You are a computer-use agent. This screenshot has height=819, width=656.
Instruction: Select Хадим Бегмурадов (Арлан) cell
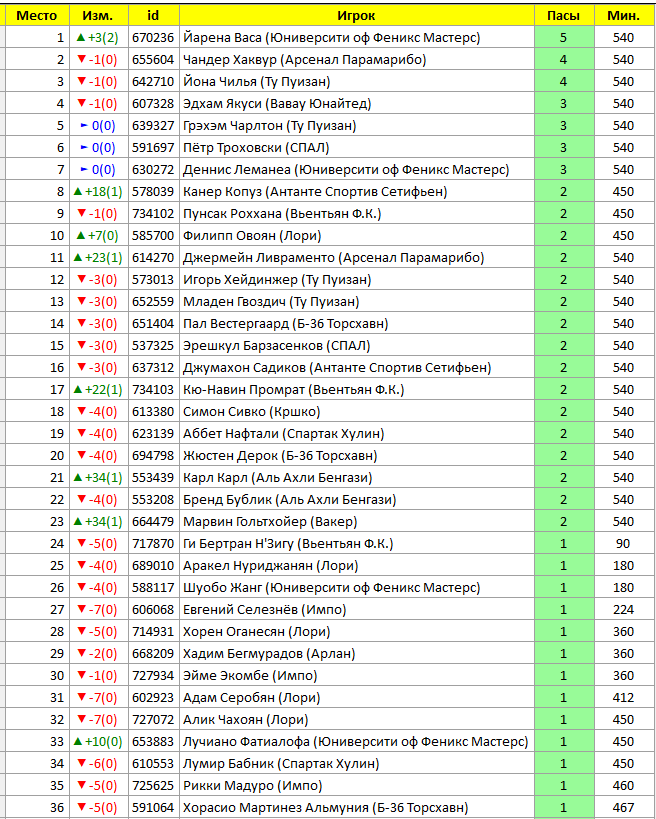pos(356,653)
